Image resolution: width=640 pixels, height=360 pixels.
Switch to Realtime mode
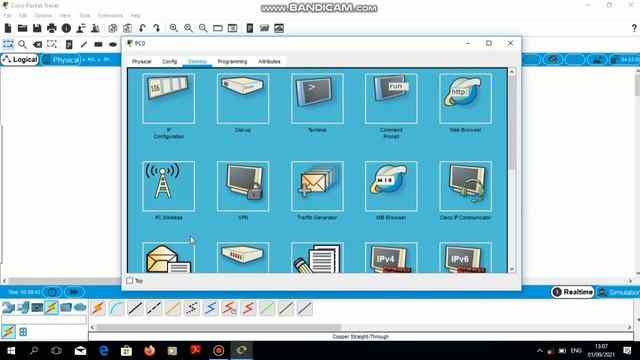(x=573, y=292)
